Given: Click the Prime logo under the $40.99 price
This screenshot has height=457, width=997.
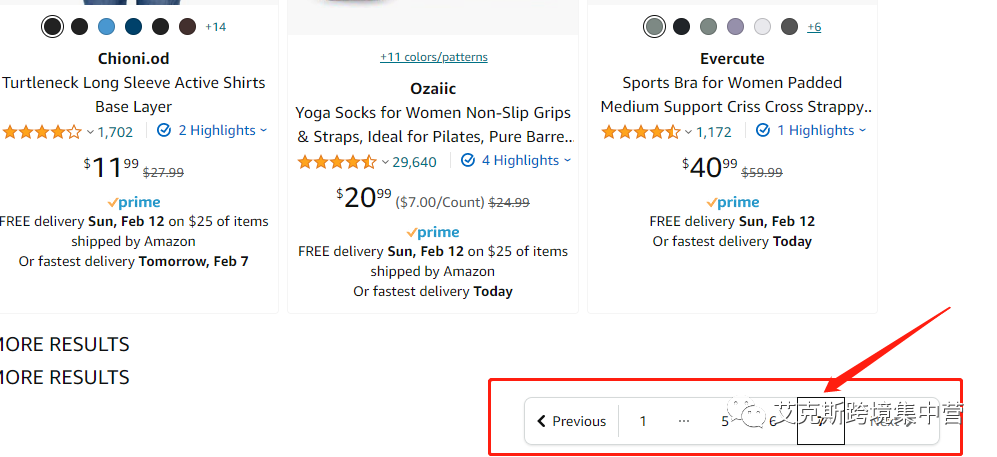Looking at the screenshot, I should [733, 202].
